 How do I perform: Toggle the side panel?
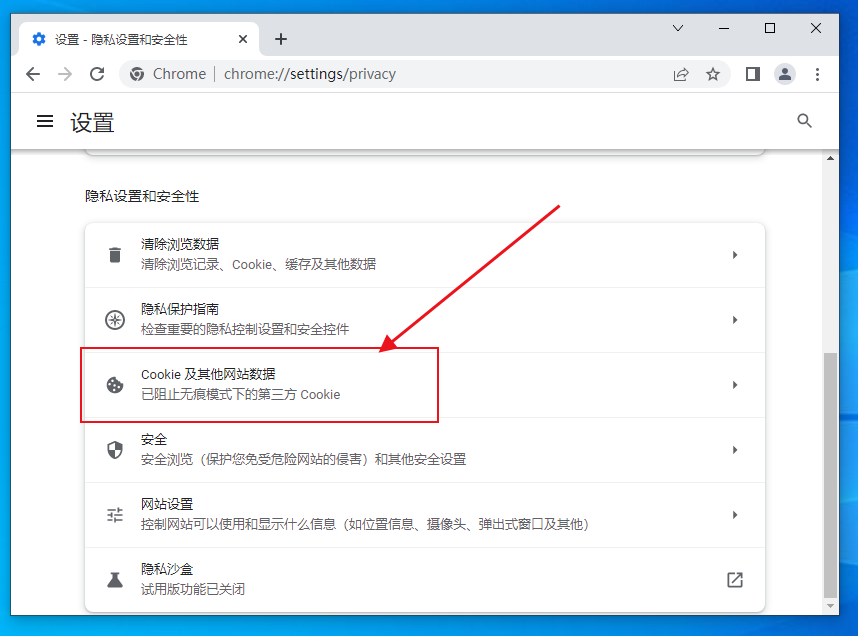point(753,74)
